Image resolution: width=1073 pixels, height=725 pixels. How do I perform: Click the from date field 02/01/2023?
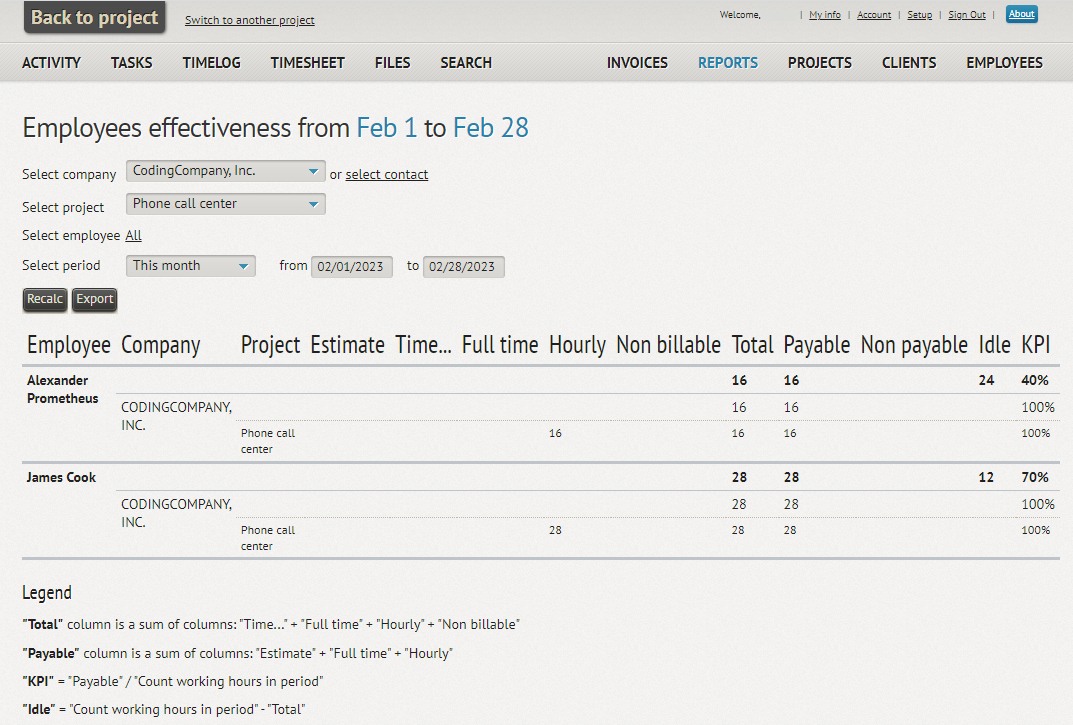coord(352,267)
